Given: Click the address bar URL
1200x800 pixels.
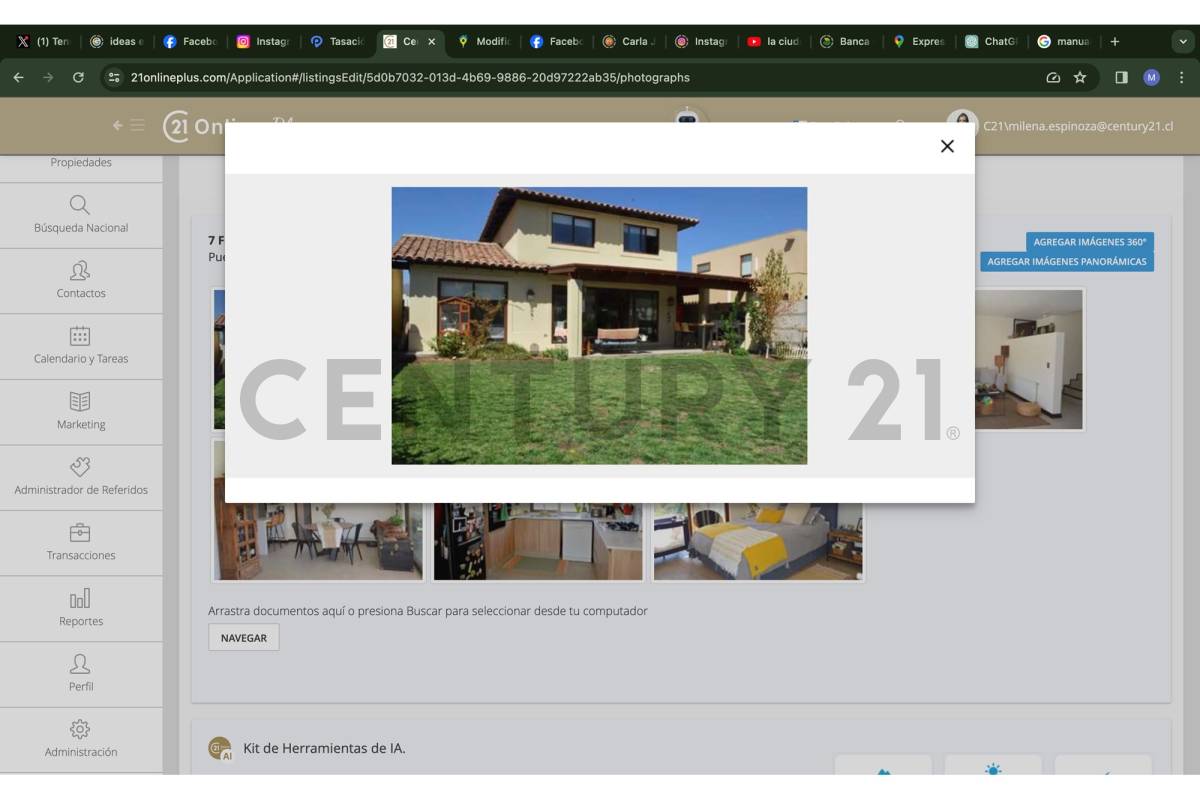Looking at the screenshot, I should tap(410, 77).
